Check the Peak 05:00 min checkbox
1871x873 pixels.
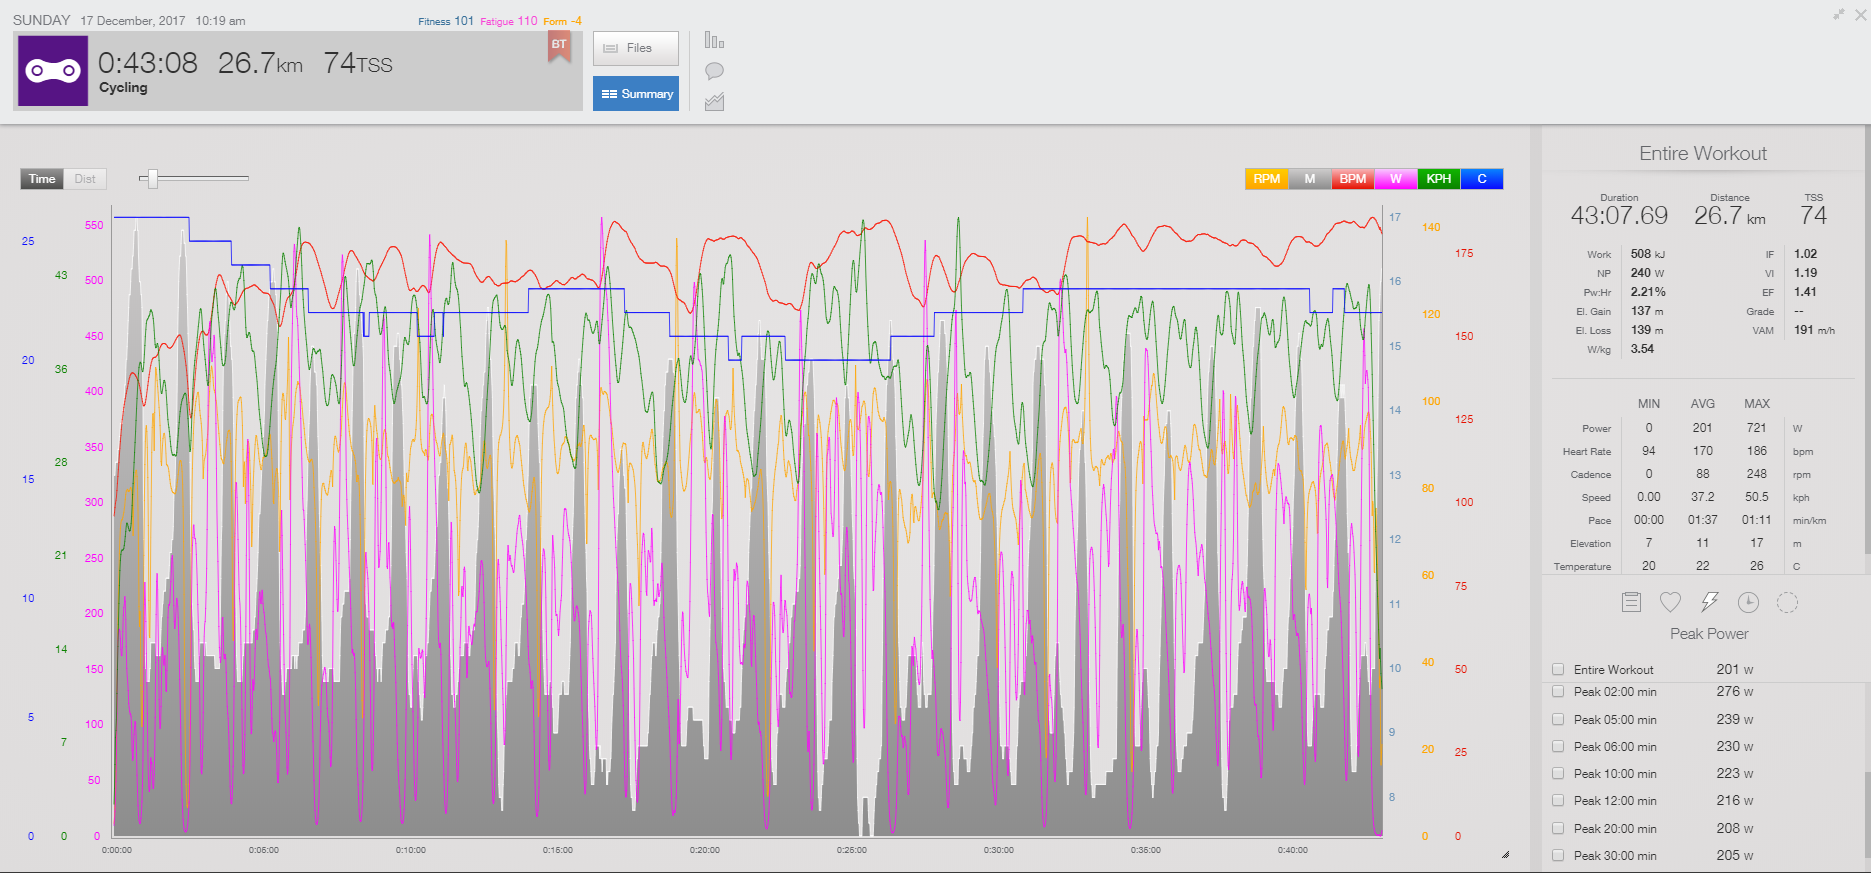coord(1558,719)
